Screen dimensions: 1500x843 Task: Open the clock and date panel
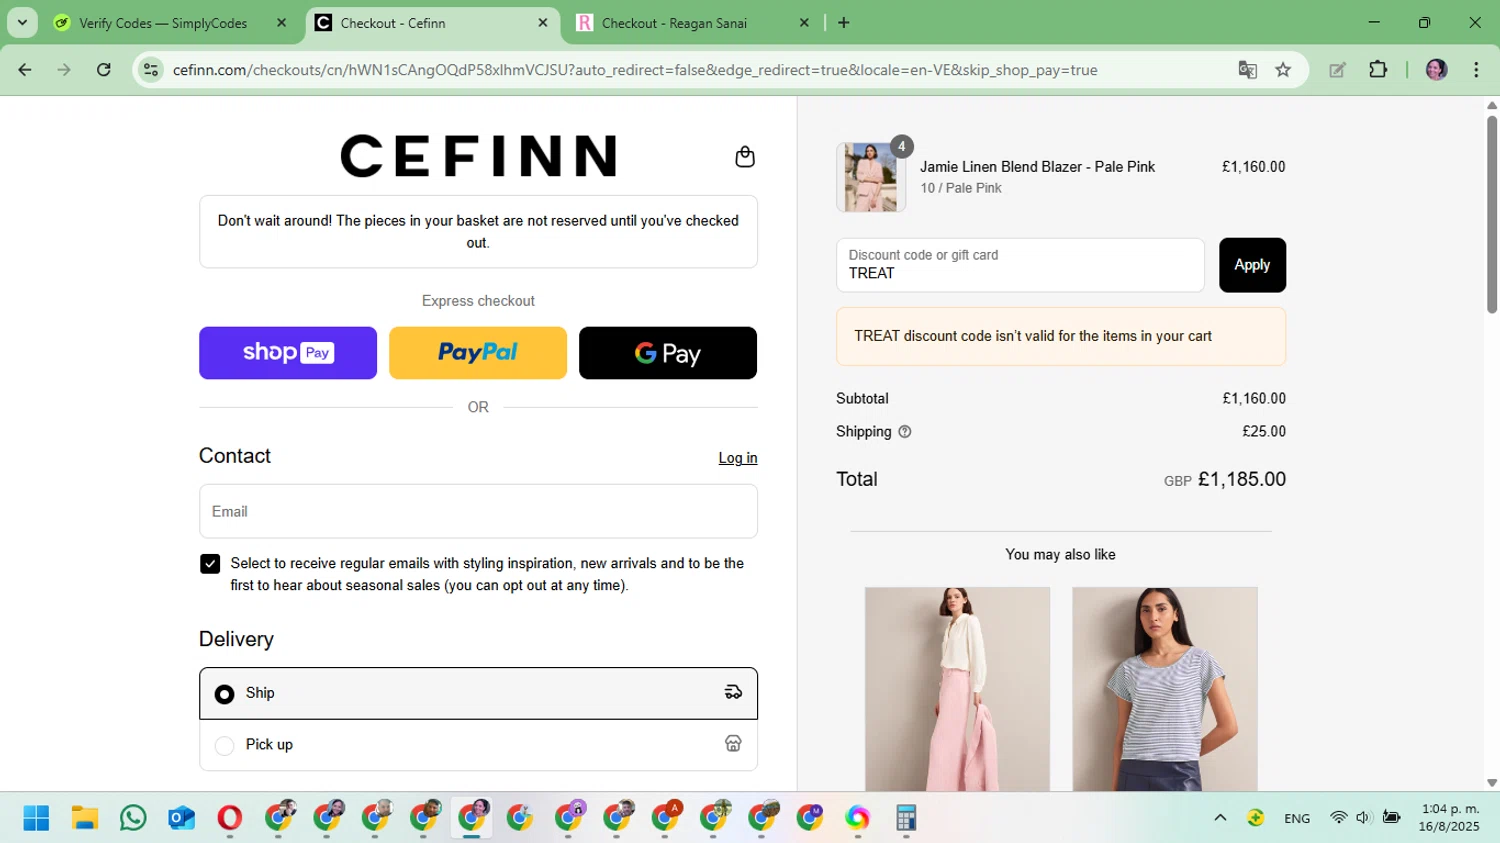point(1449,818)
